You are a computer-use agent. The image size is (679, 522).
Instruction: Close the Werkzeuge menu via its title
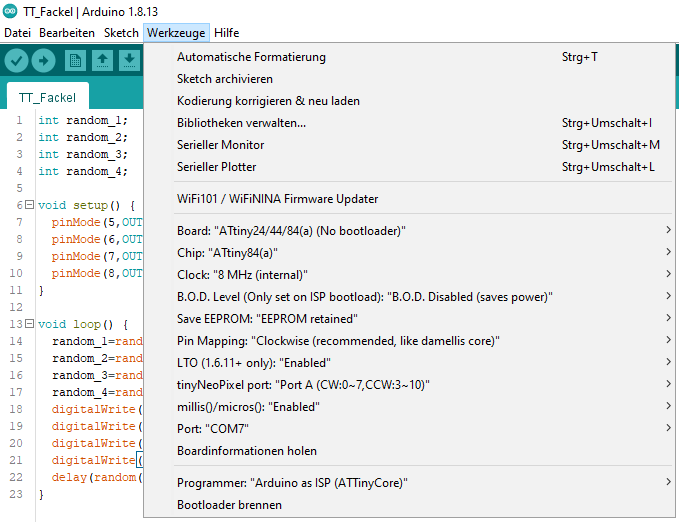pyautogui.click(x=176, y=33)
